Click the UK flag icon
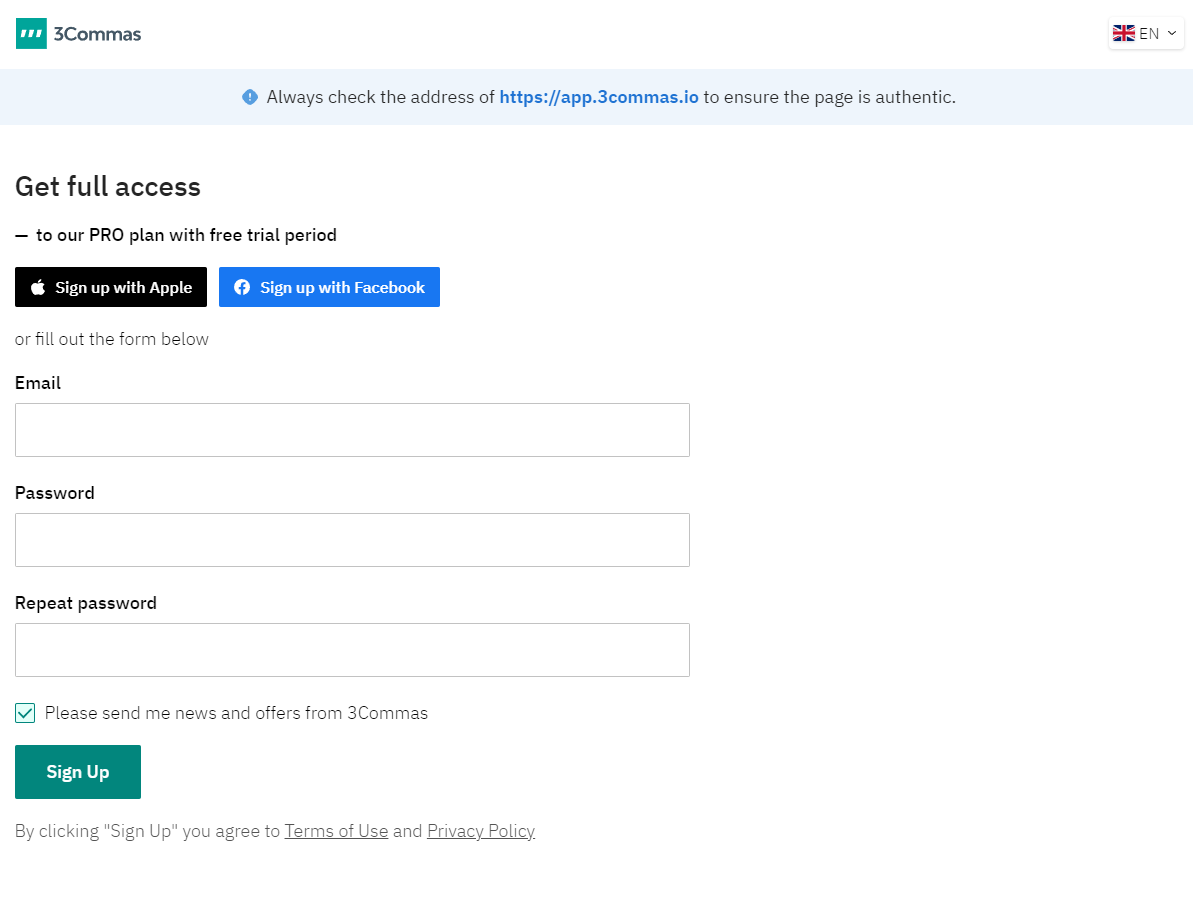 click(1123, 33)
